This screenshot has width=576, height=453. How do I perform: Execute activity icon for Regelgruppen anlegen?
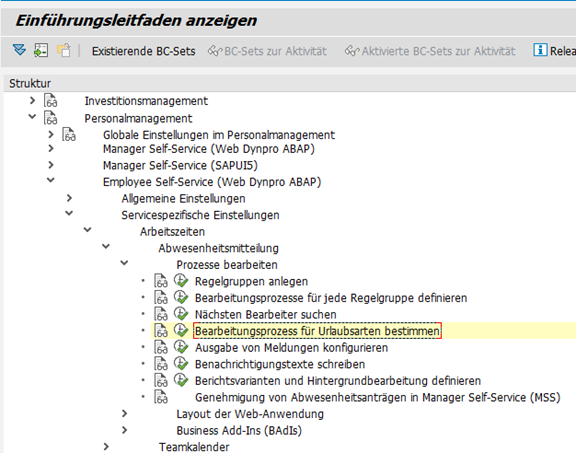(181, 281)
